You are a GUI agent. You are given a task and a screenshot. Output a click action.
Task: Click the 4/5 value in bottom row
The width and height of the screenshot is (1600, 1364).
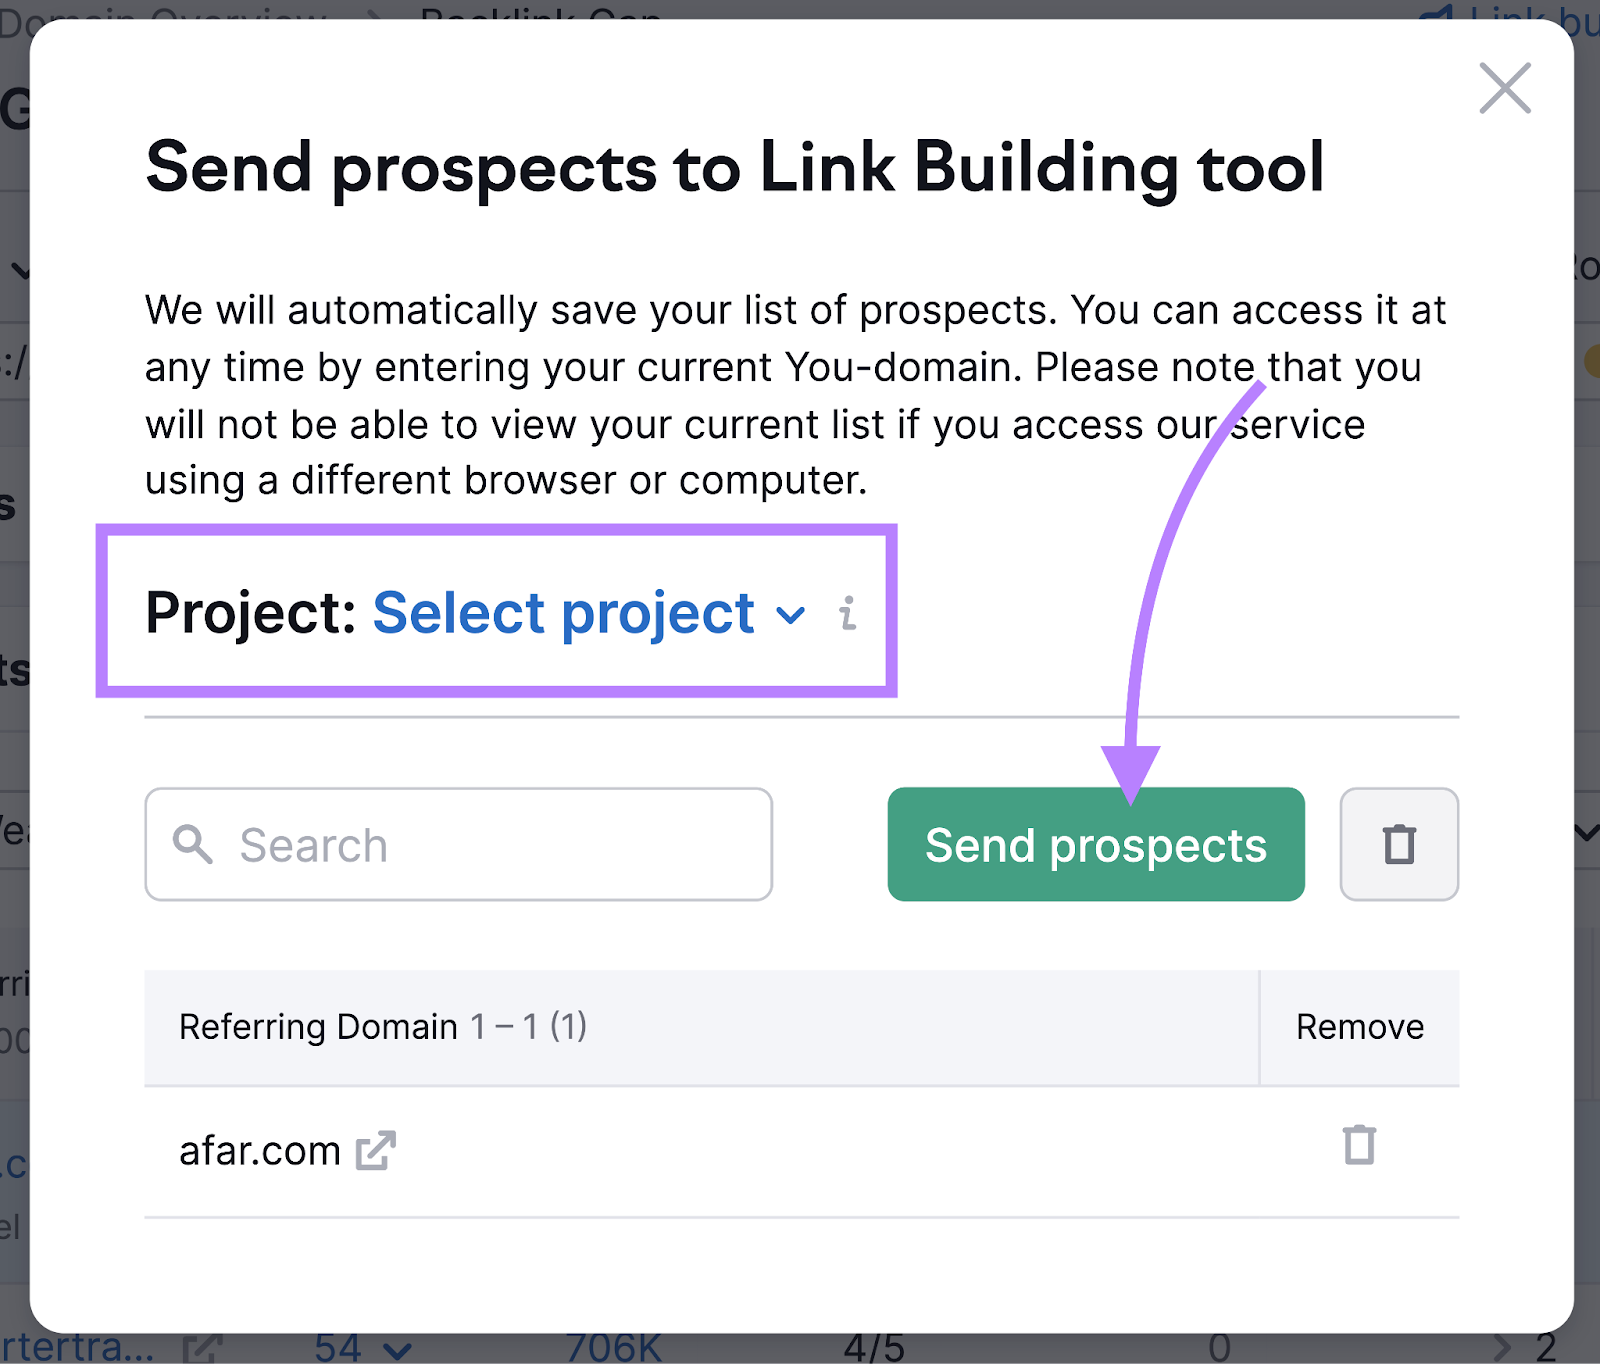click(874, 1348)
